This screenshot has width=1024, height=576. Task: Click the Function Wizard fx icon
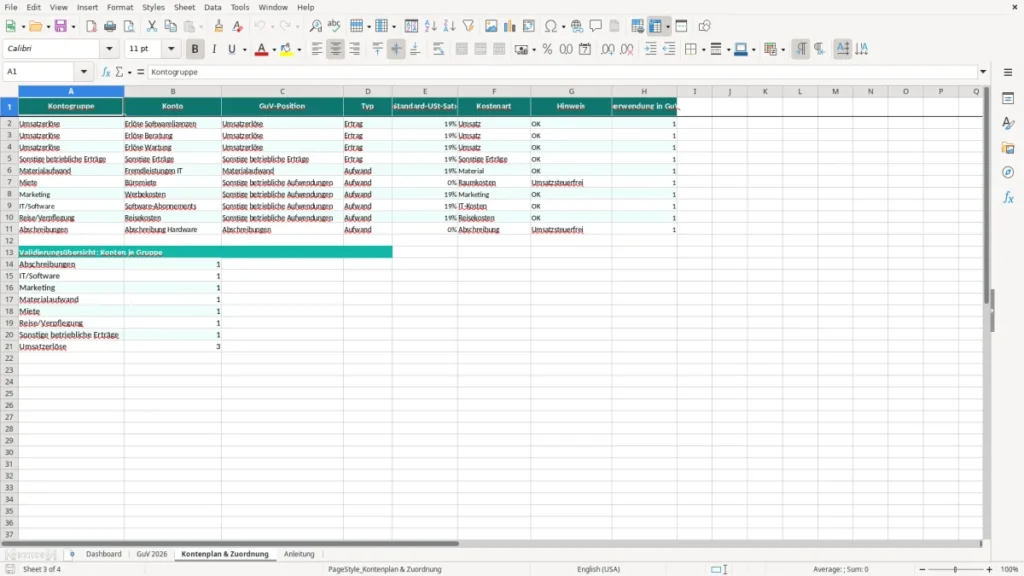click(x=106, y=72)
